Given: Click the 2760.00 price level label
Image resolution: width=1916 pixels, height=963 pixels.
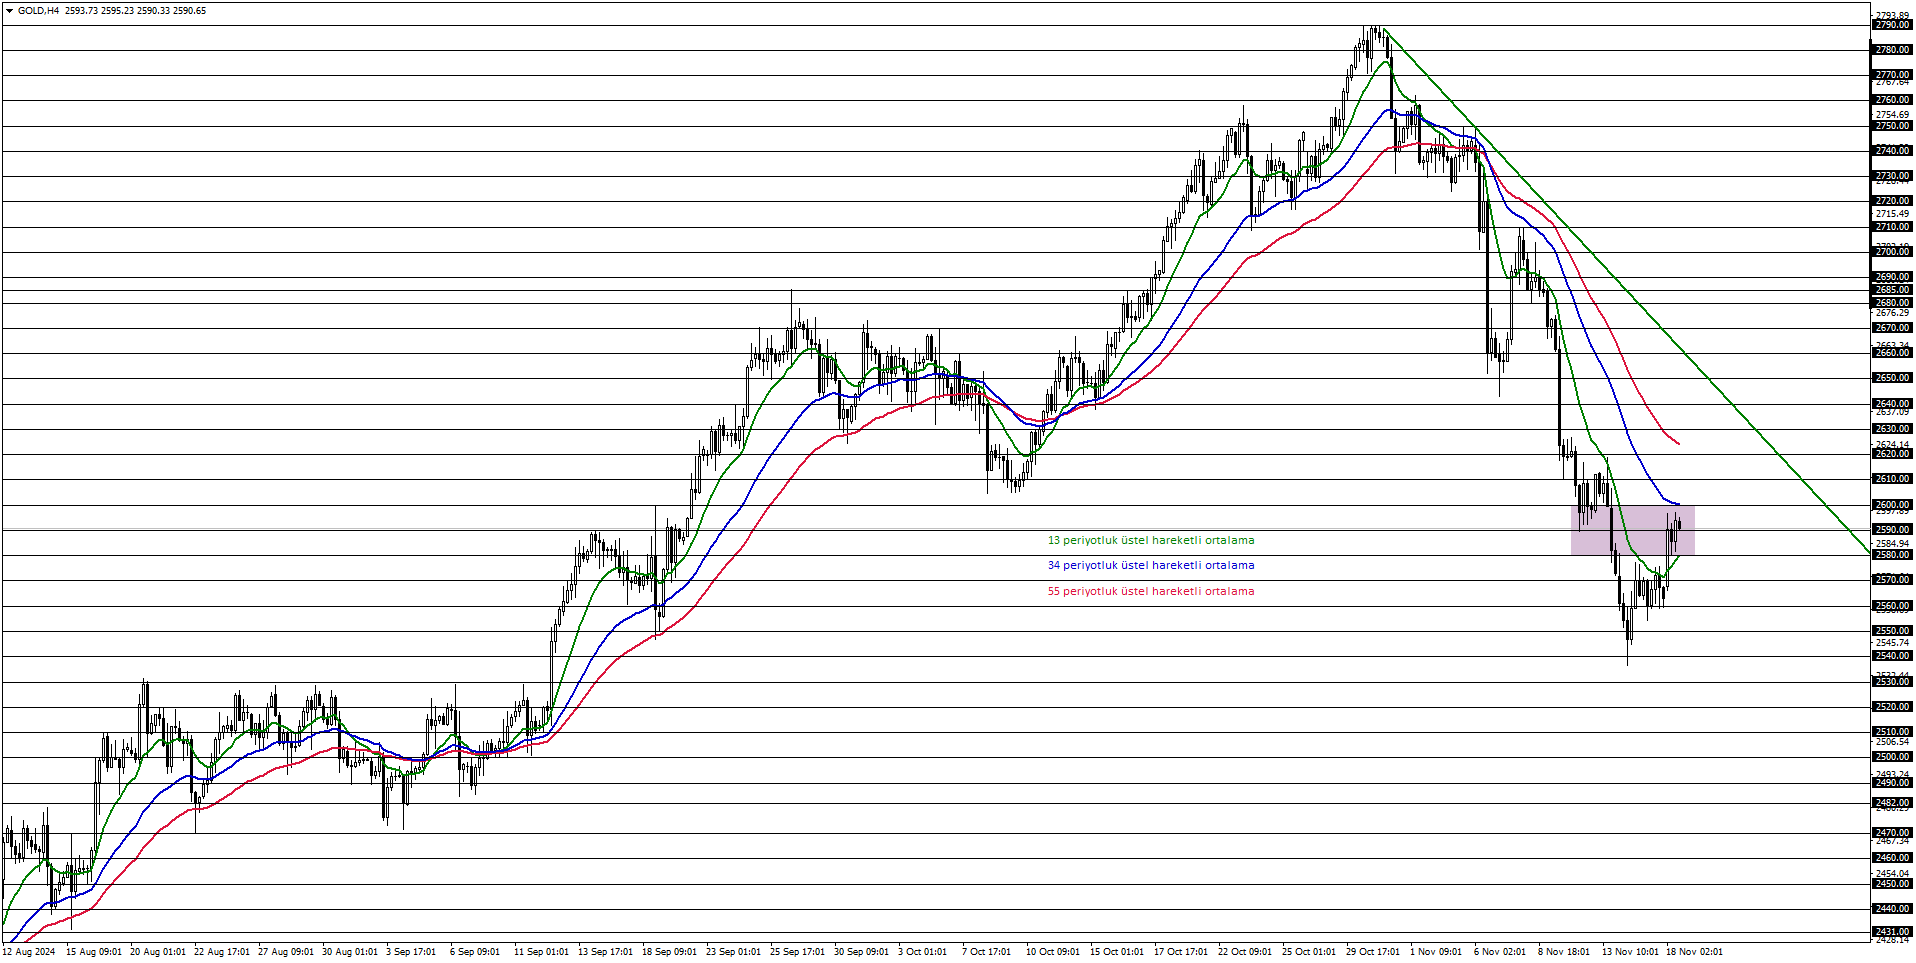Looking at the screenshot, I should click(x=1892, y=100).
